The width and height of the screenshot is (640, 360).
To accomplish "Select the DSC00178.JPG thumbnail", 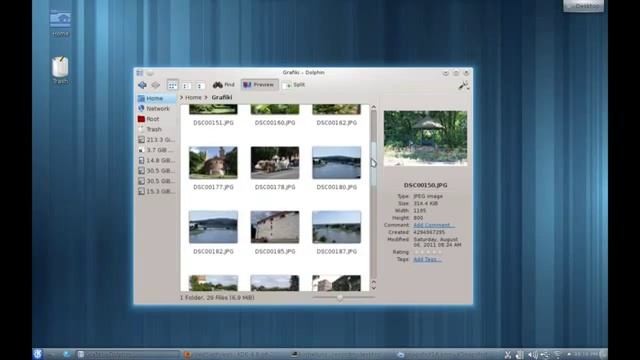I will point(275,162).
